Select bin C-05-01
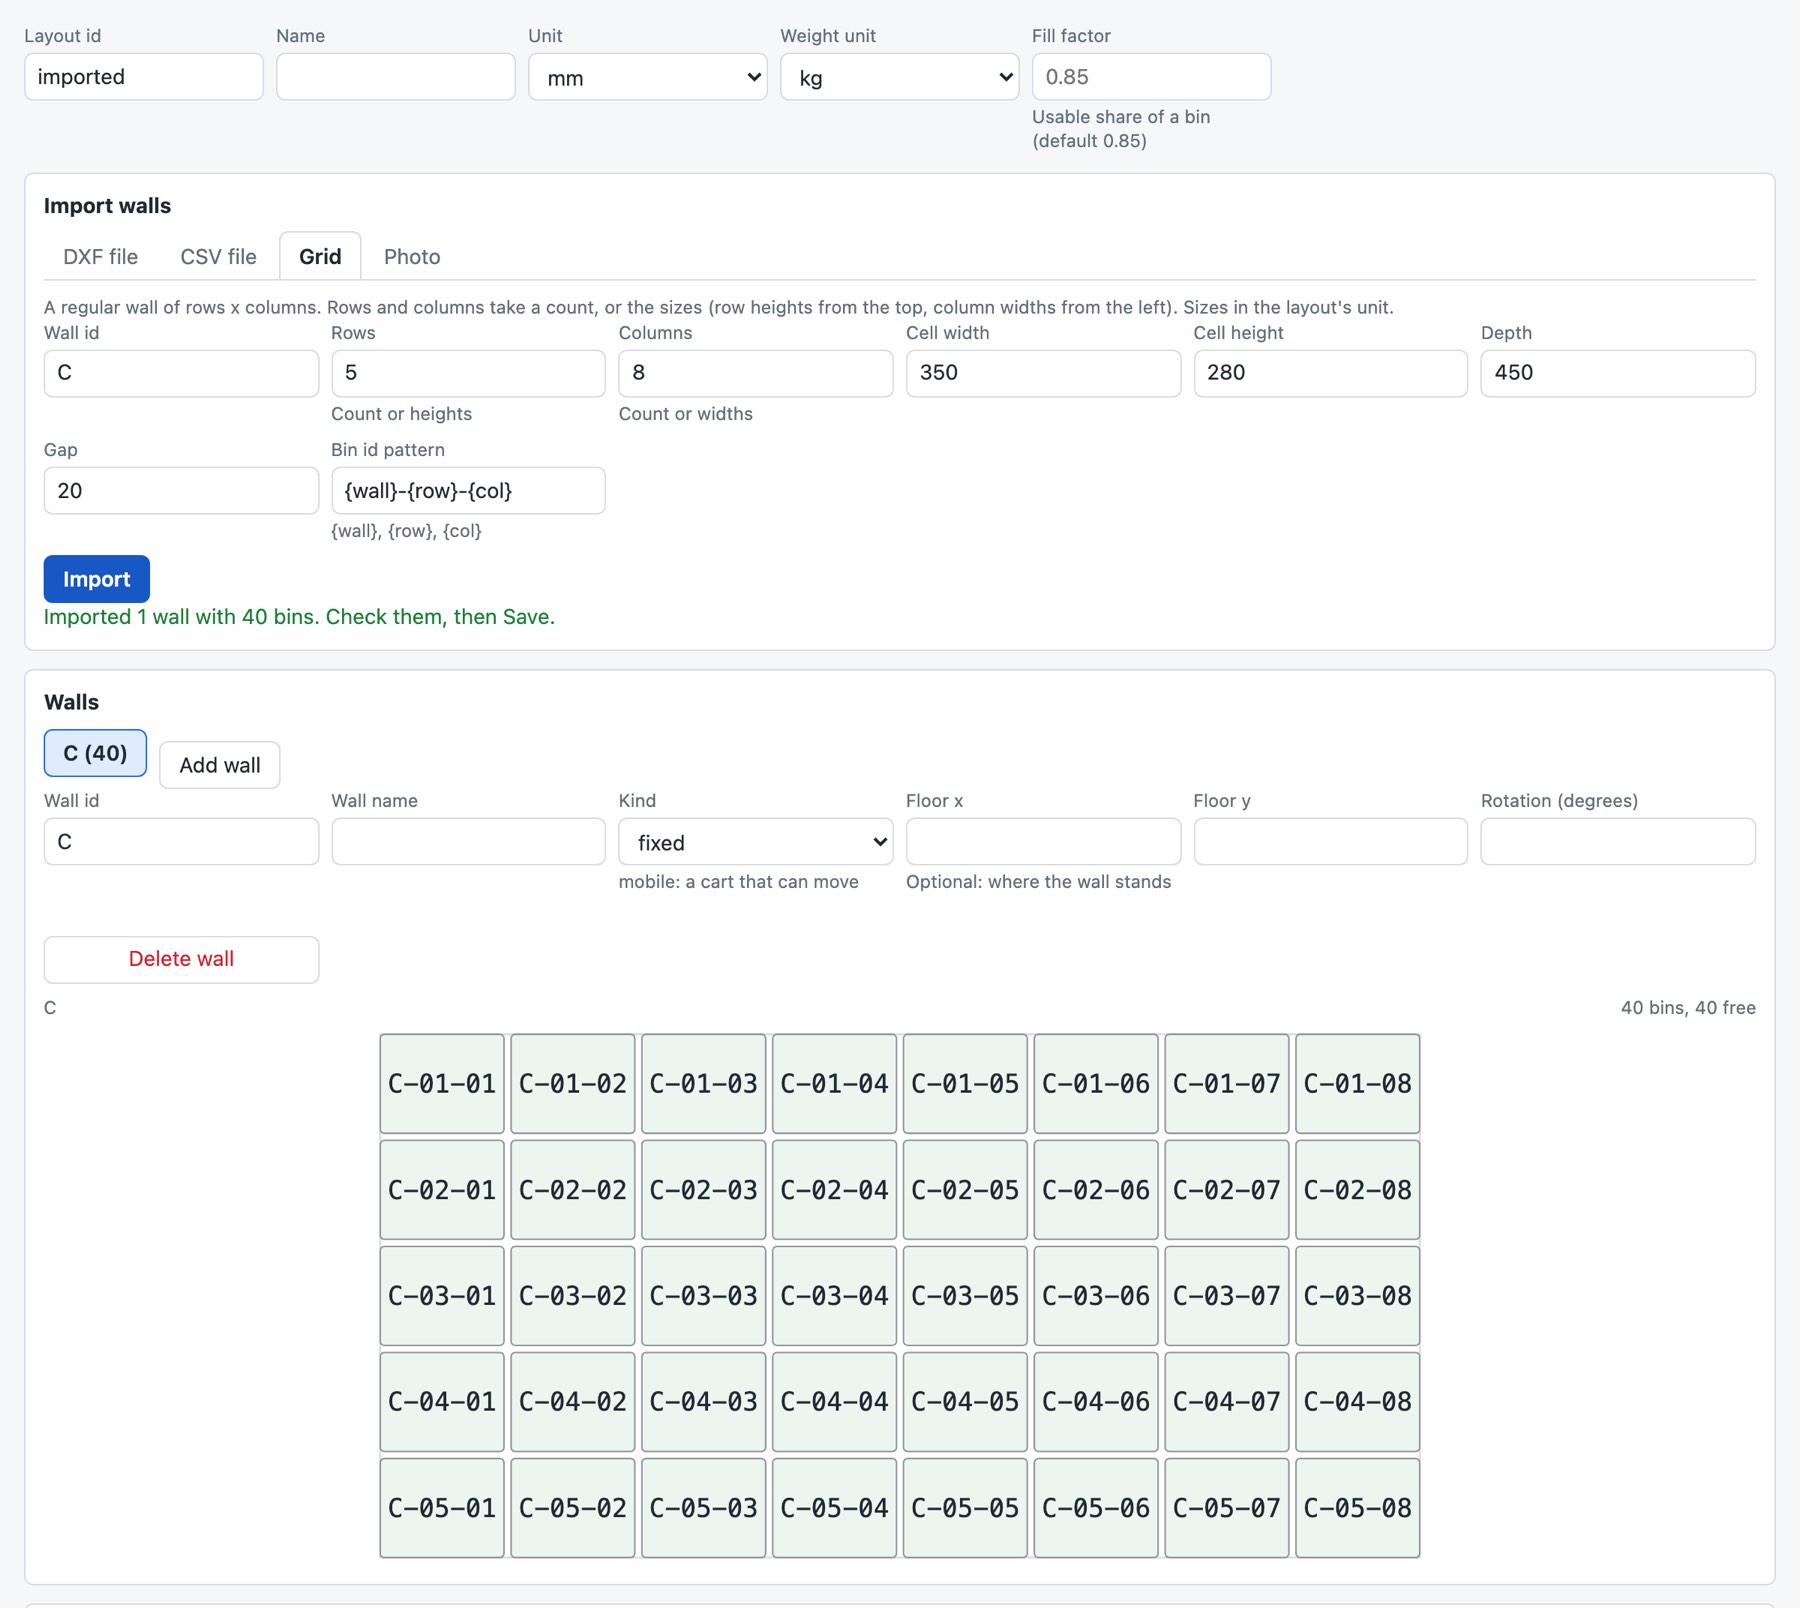The width and height of the screenshot is (1800, 1608). tap(442, 1508)
